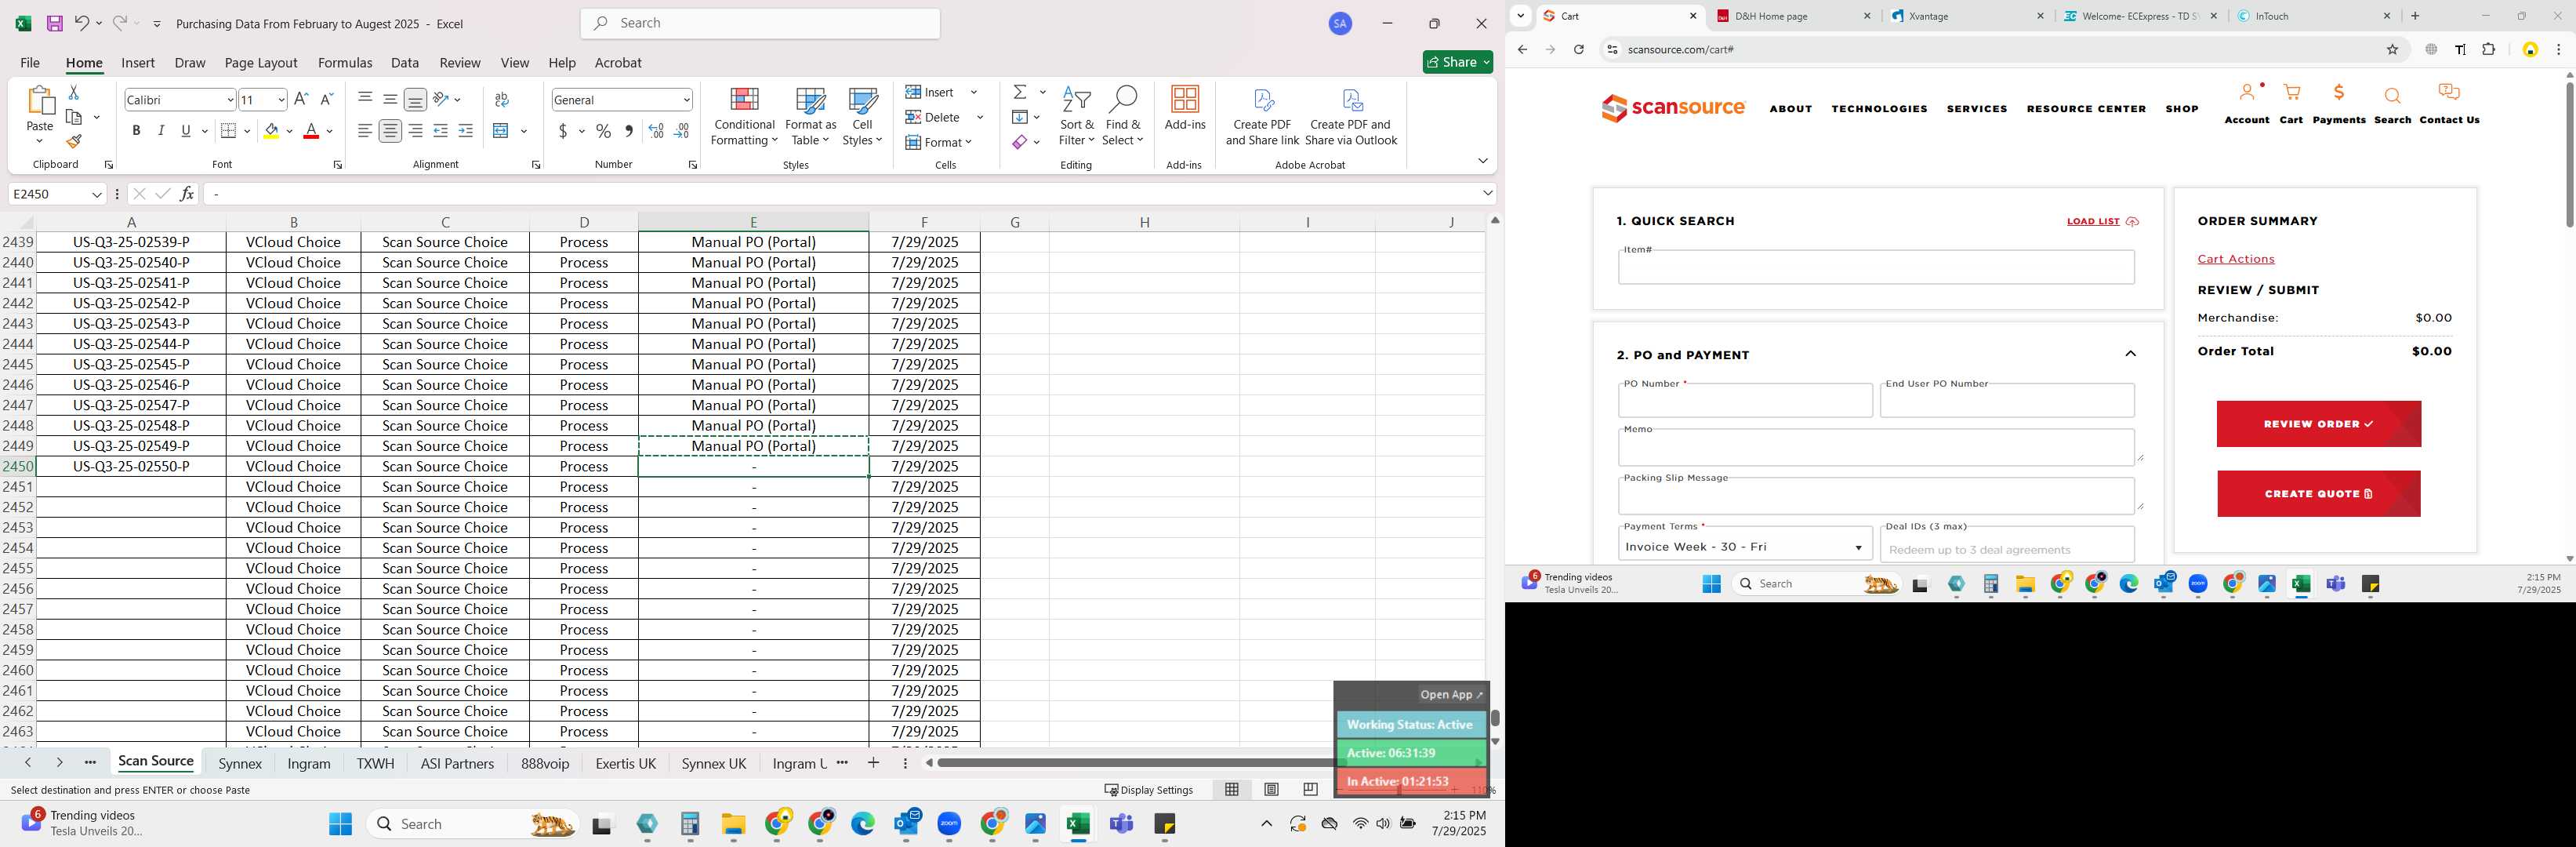Open the Cart Actions link
2576x847 pixels.
(x=2235, y=259)
